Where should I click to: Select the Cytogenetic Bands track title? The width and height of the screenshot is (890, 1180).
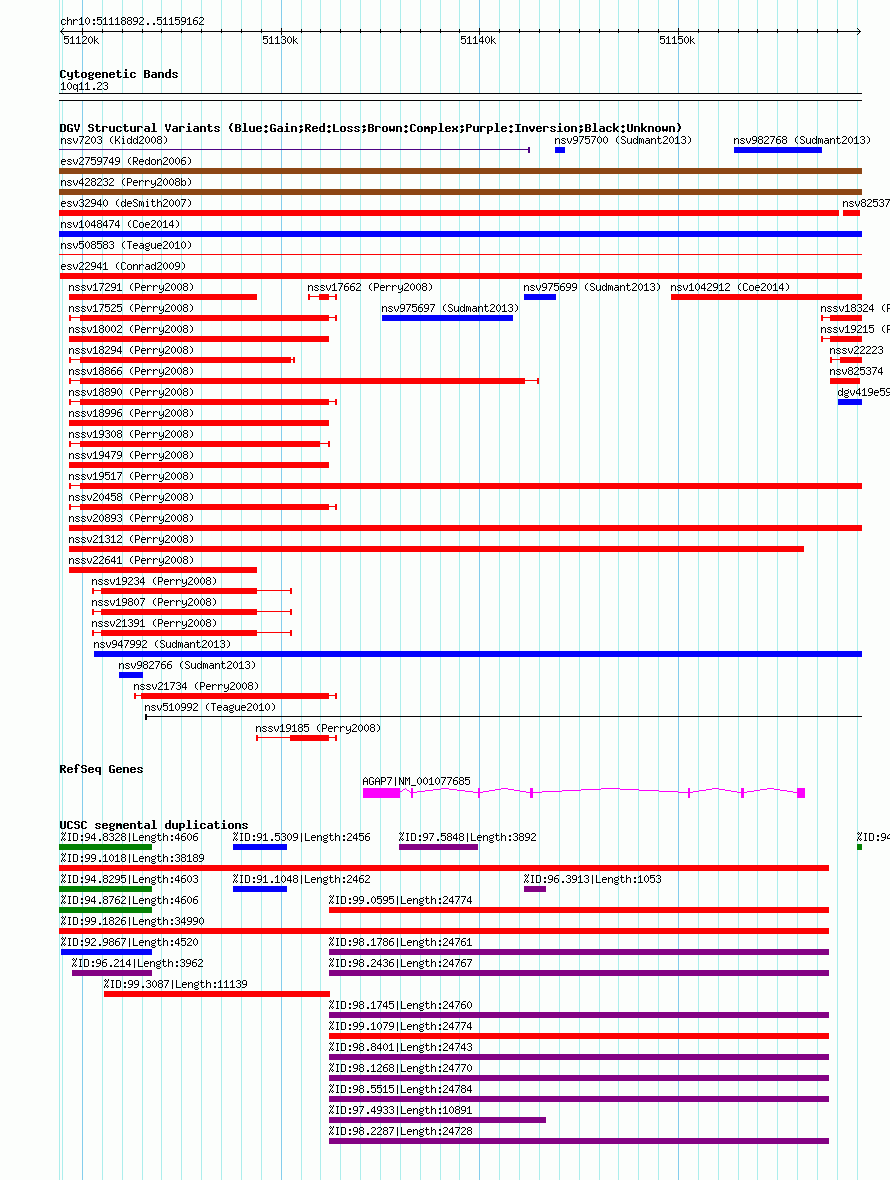click(119, 74)
